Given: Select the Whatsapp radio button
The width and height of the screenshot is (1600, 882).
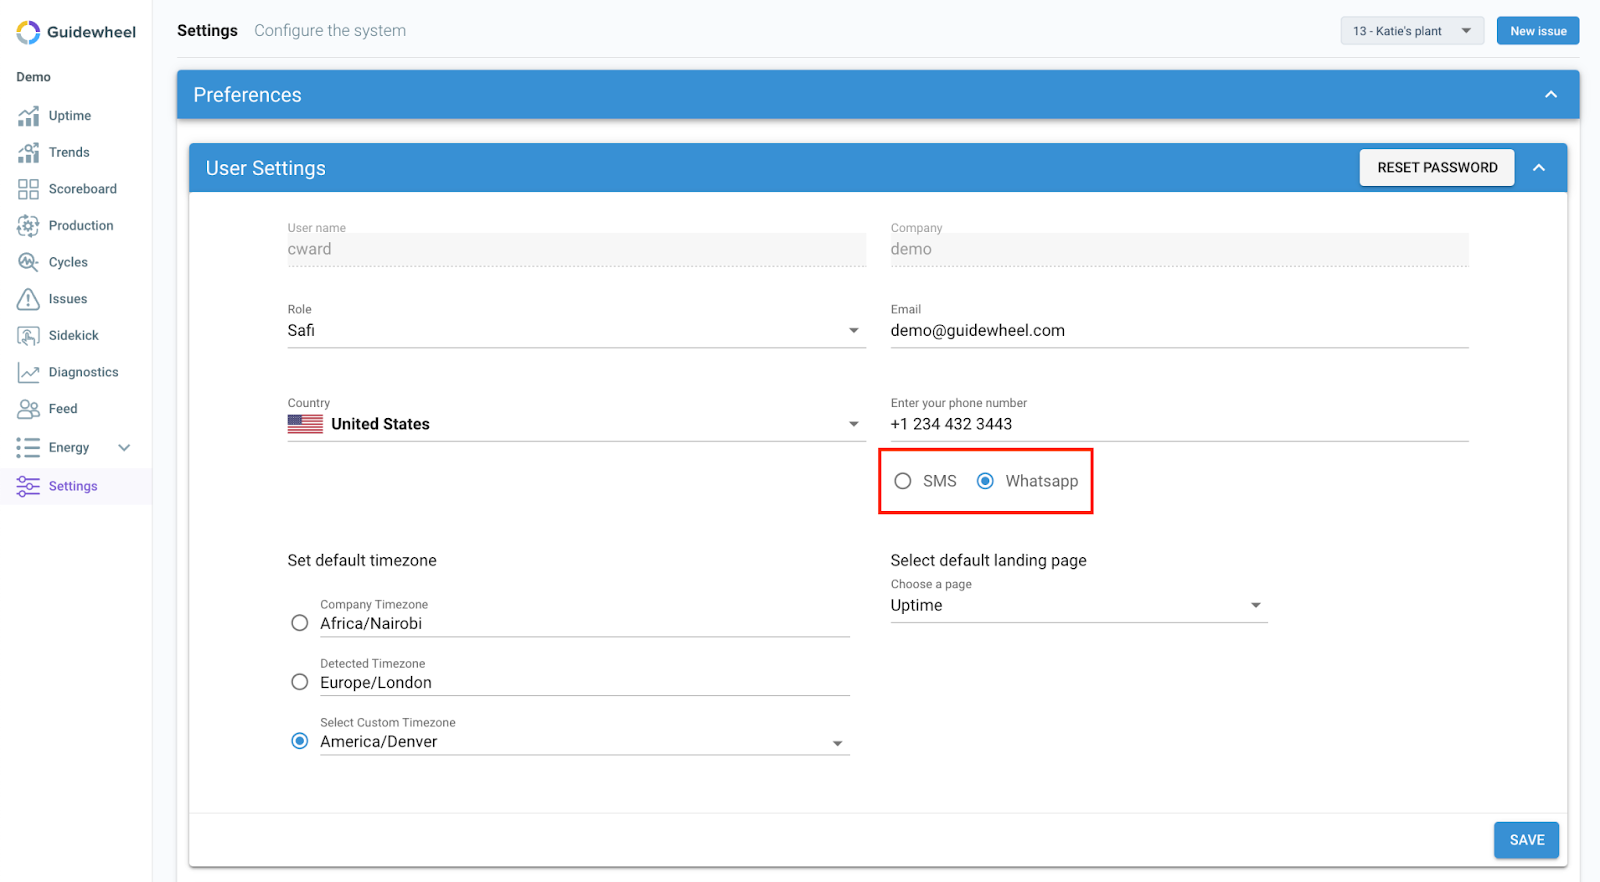Looking at the screenshot, I should click(985, 481).
